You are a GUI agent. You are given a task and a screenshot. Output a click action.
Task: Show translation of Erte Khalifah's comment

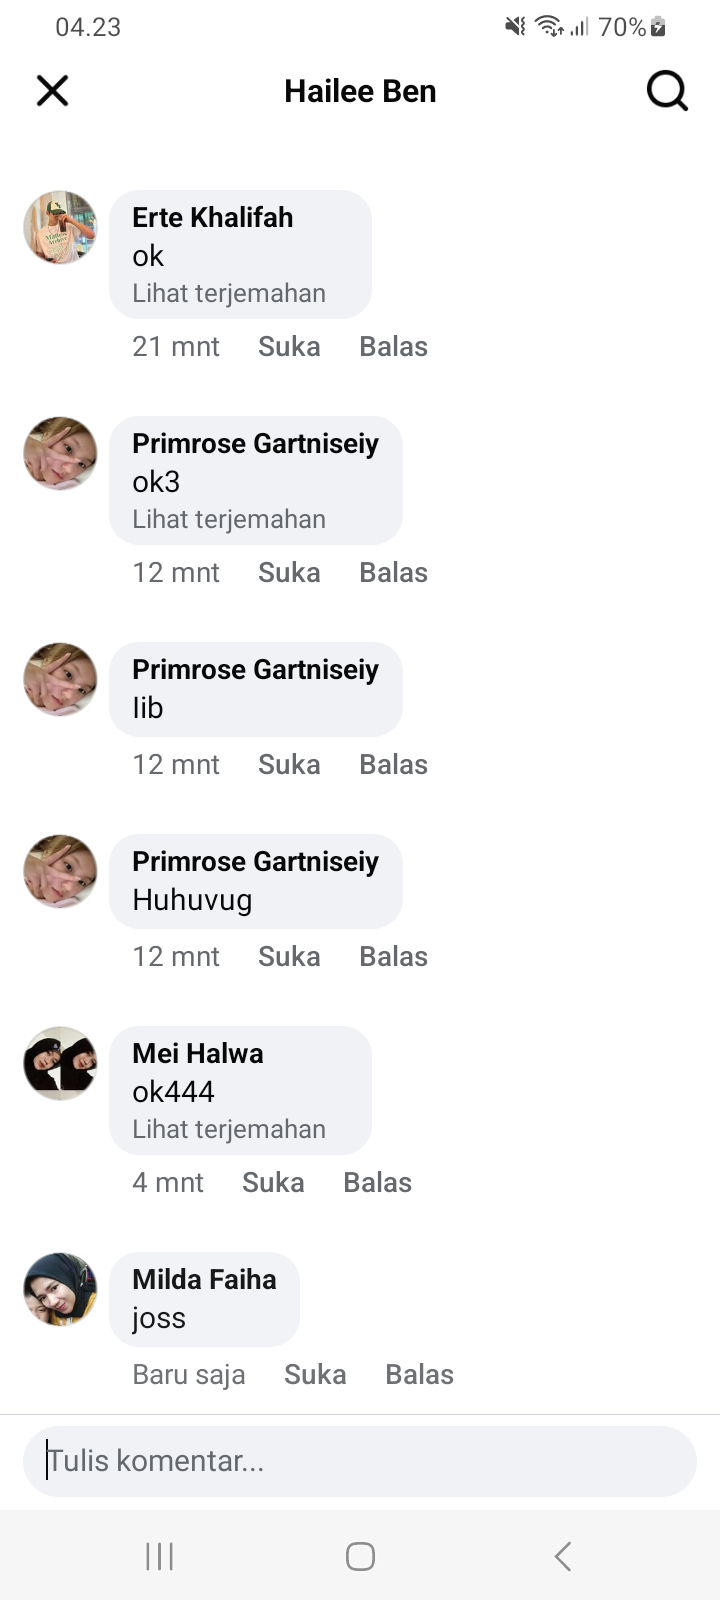point(229,294)
